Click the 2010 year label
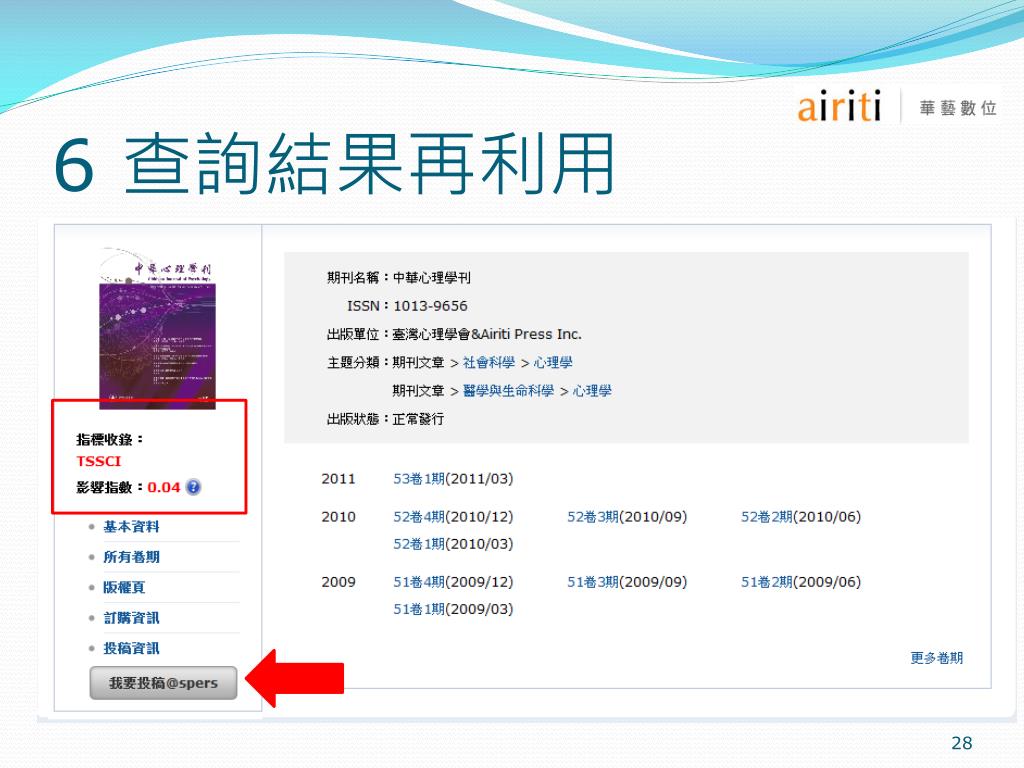 coord(338,517)
